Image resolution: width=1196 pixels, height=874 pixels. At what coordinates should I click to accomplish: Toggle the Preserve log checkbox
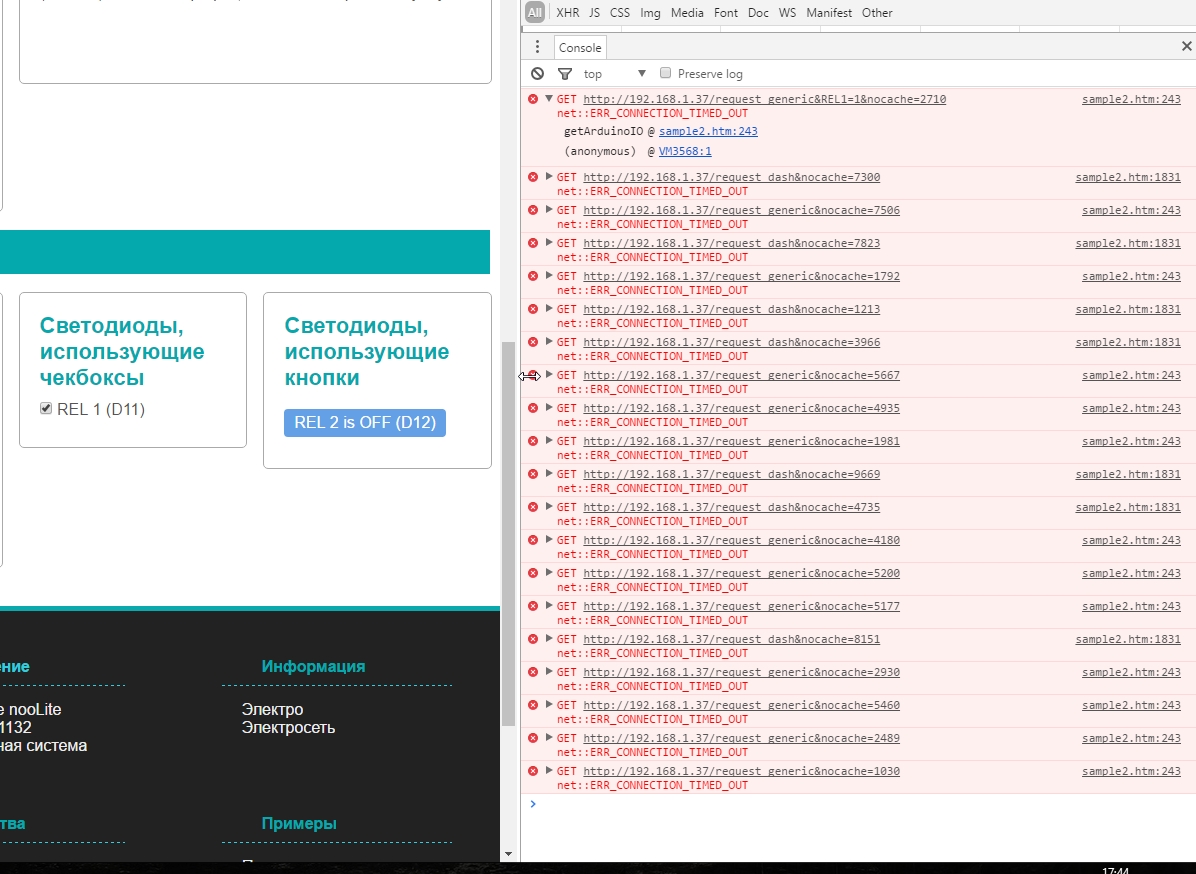[x=665, y=73]
